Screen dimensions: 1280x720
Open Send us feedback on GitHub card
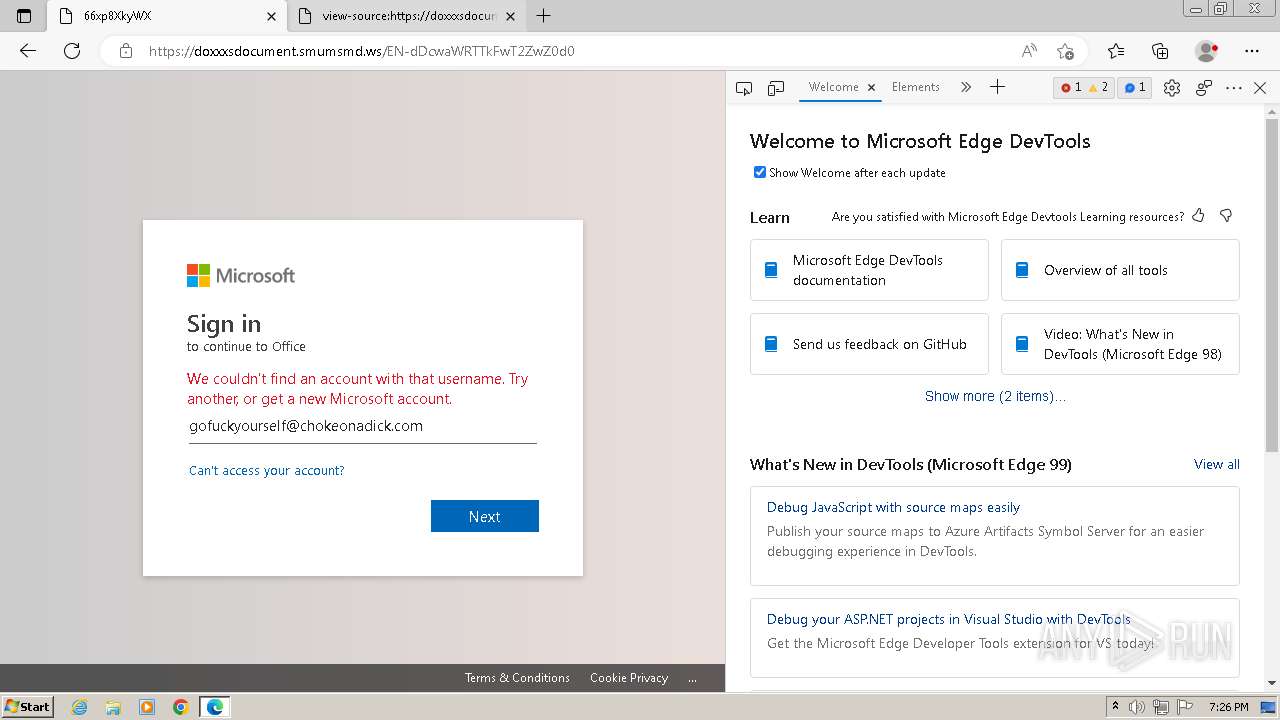pyautogui.click(x=869, y=344)
